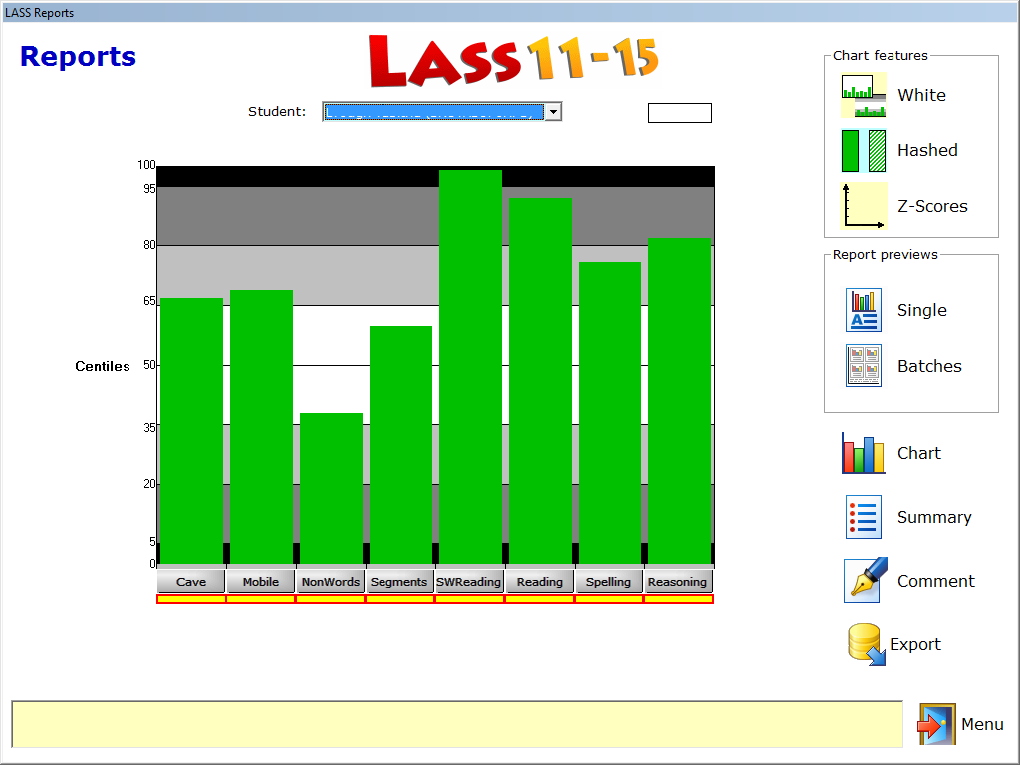Click the SWReading test button
The height and width of the screenshot is (765, 1020).
(468, 582)
